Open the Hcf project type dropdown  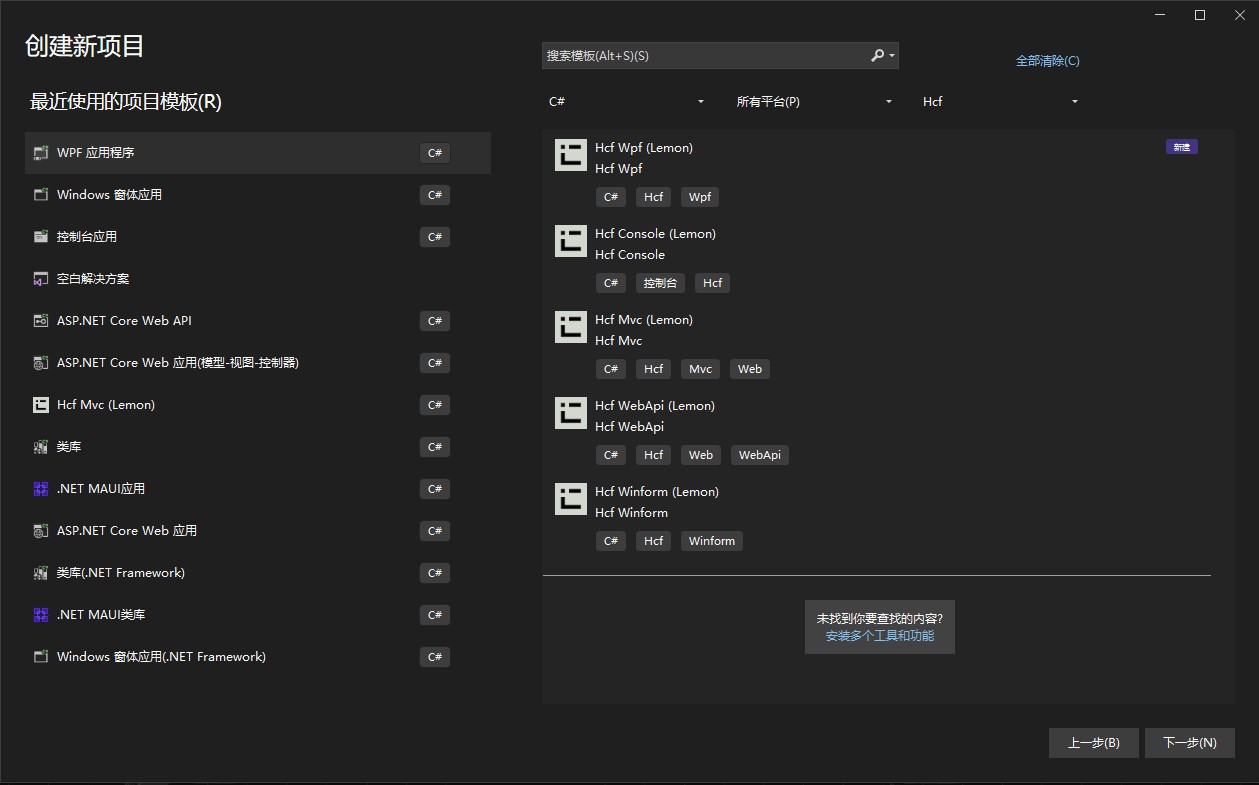[x=1000, y=102]
